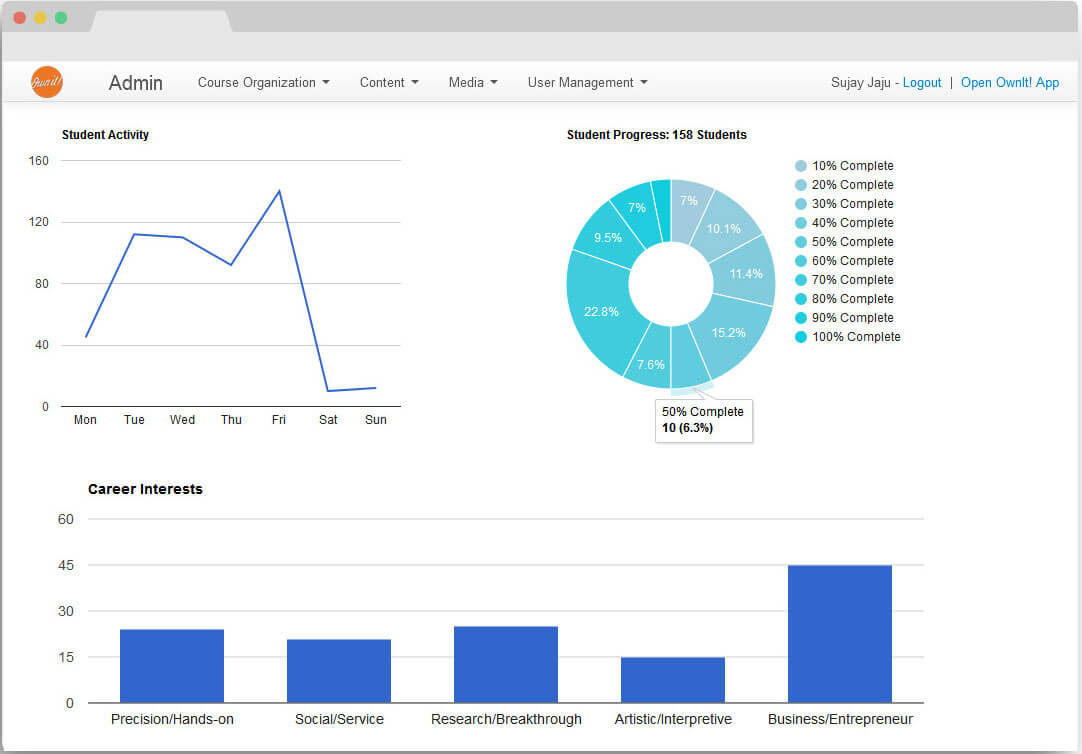Log out via the Logout link
This screenshot has height=754, width=1082.
click(922, 83)
